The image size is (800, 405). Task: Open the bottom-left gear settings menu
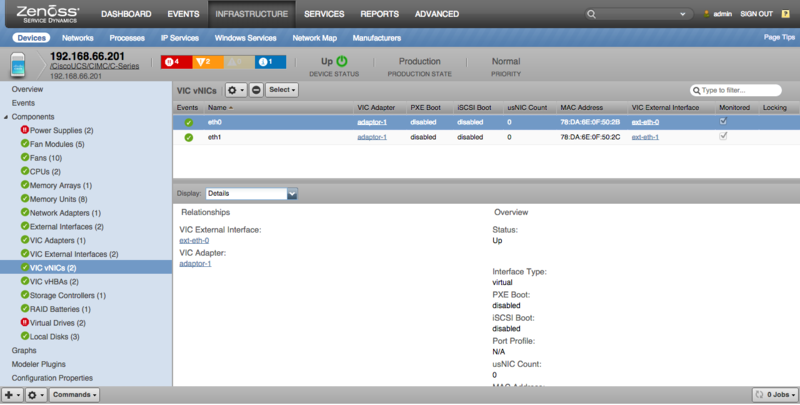(x=36, y=395)
